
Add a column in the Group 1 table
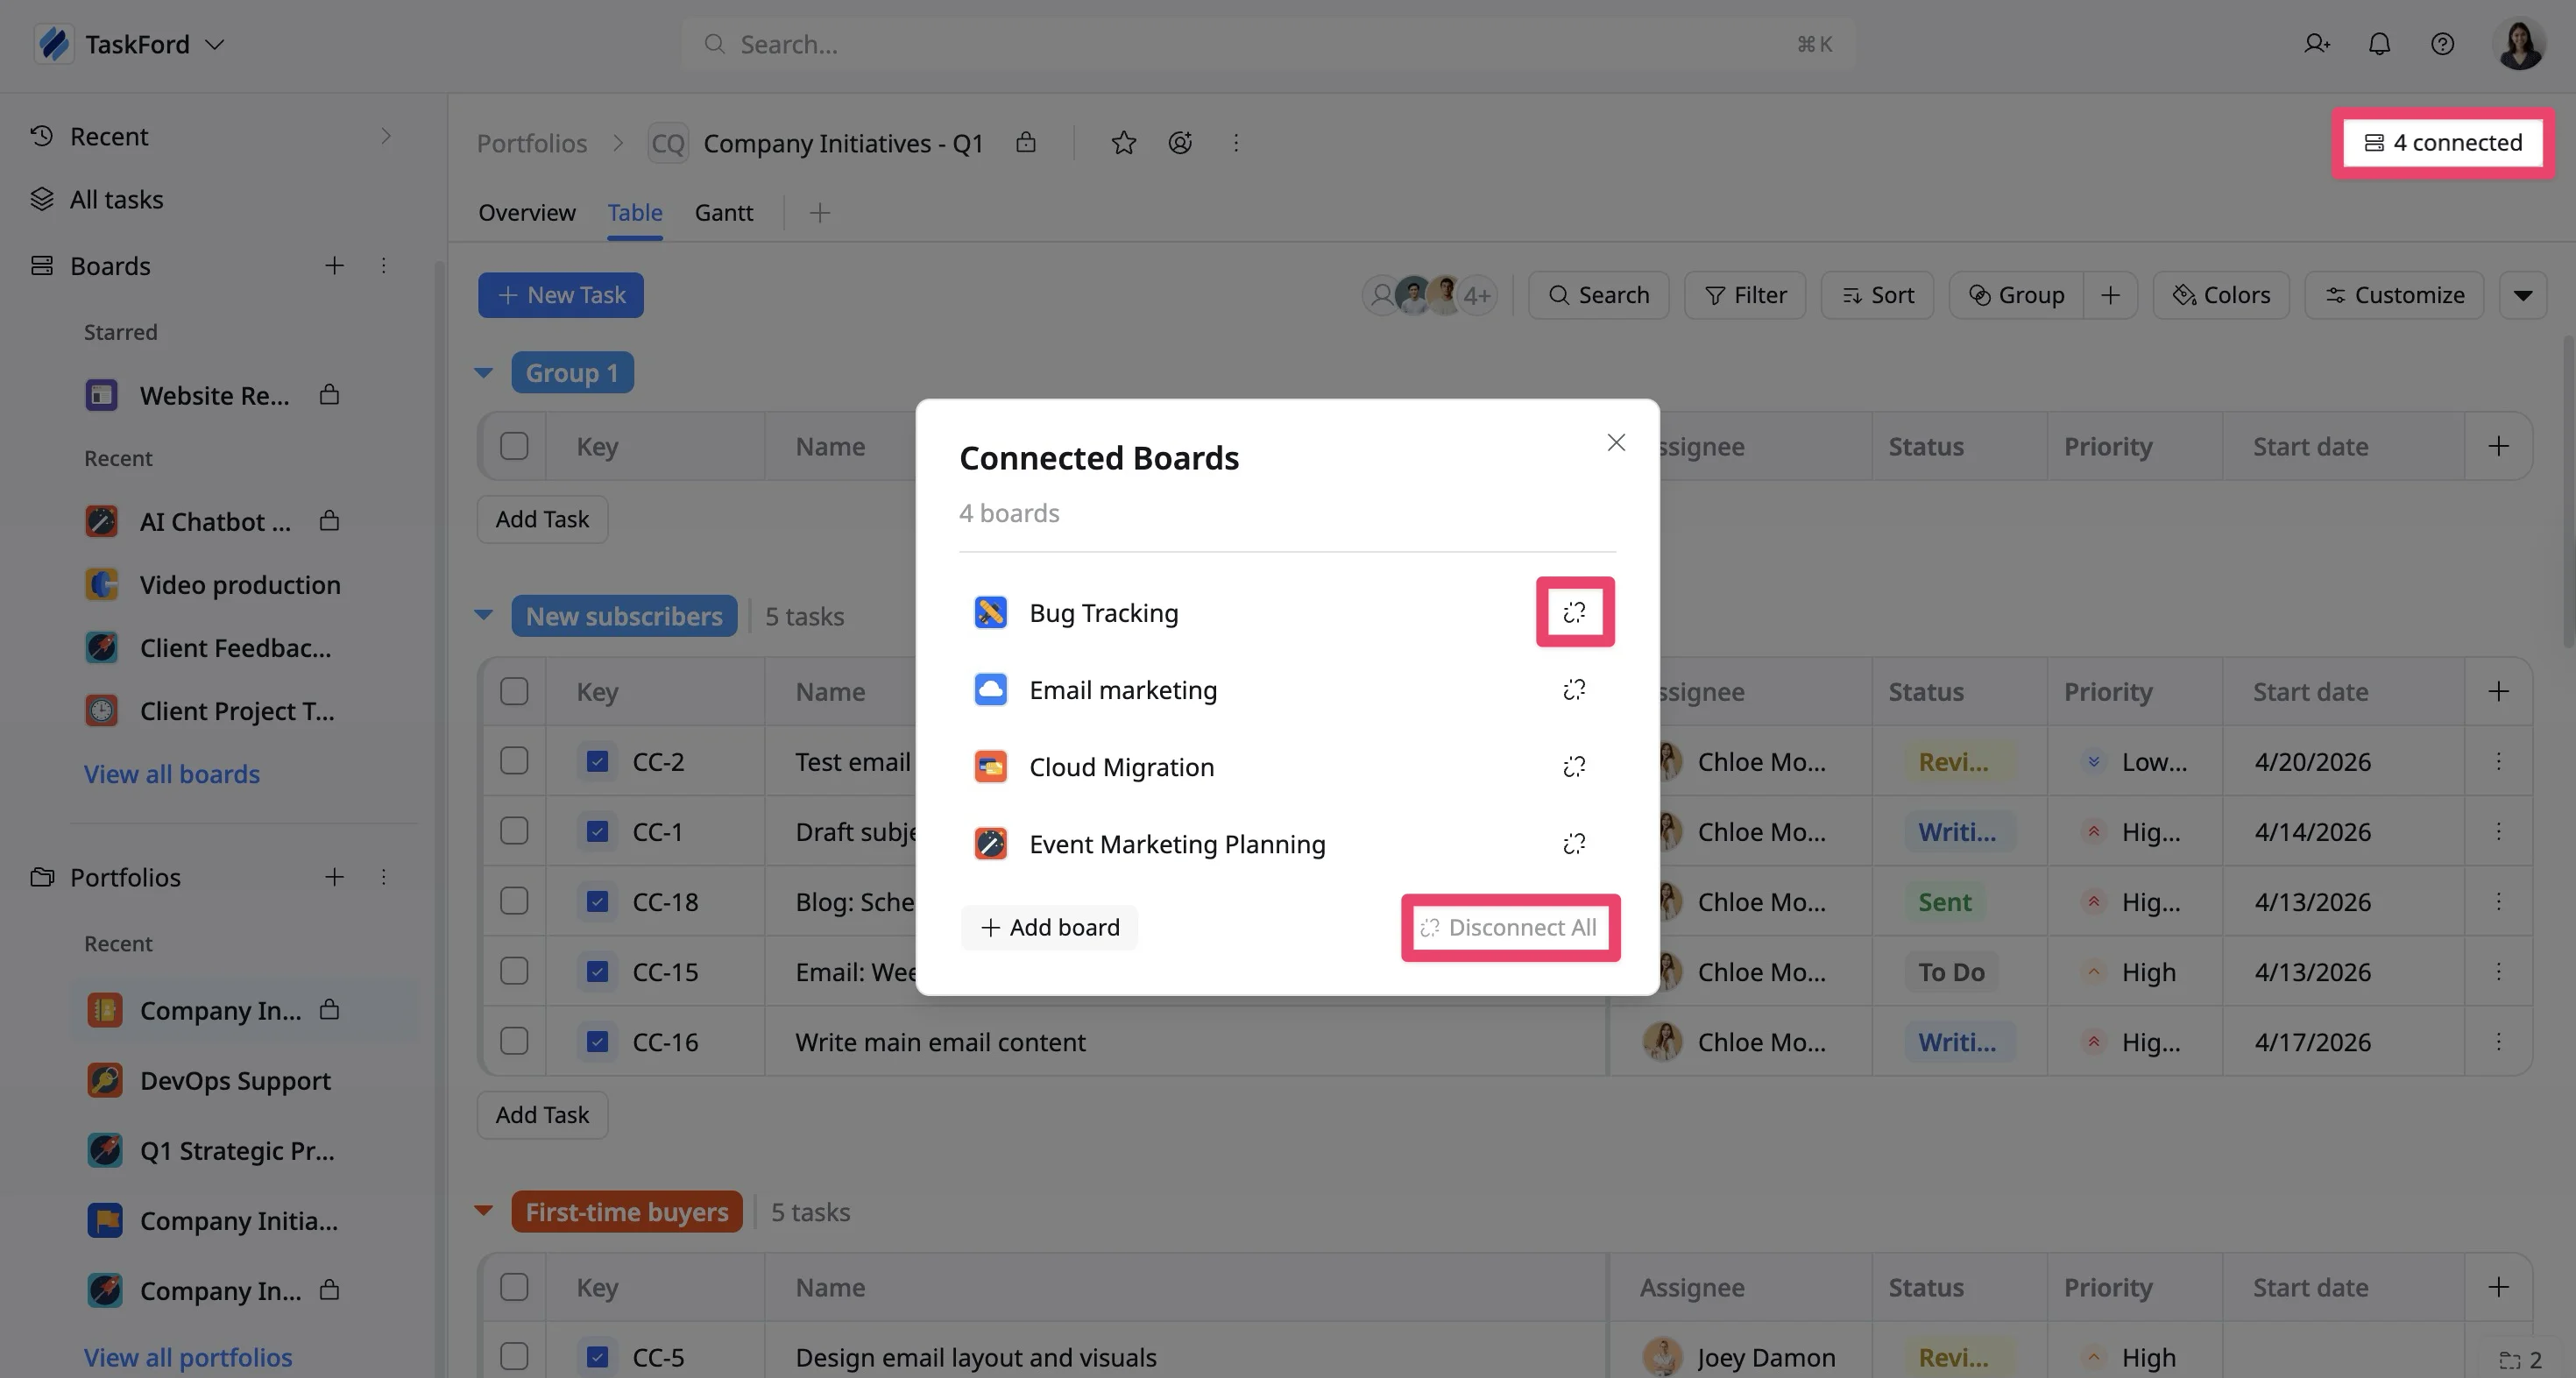(x=2498, y=446)
